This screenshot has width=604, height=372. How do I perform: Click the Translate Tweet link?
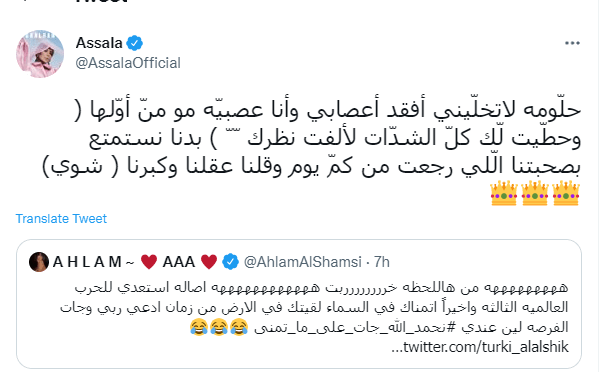(61, 219)
